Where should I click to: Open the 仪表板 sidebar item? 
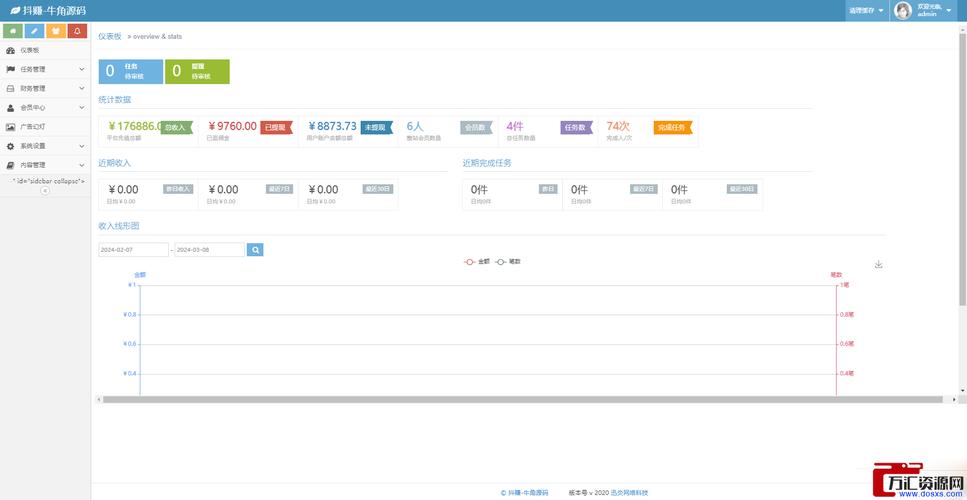45,51
